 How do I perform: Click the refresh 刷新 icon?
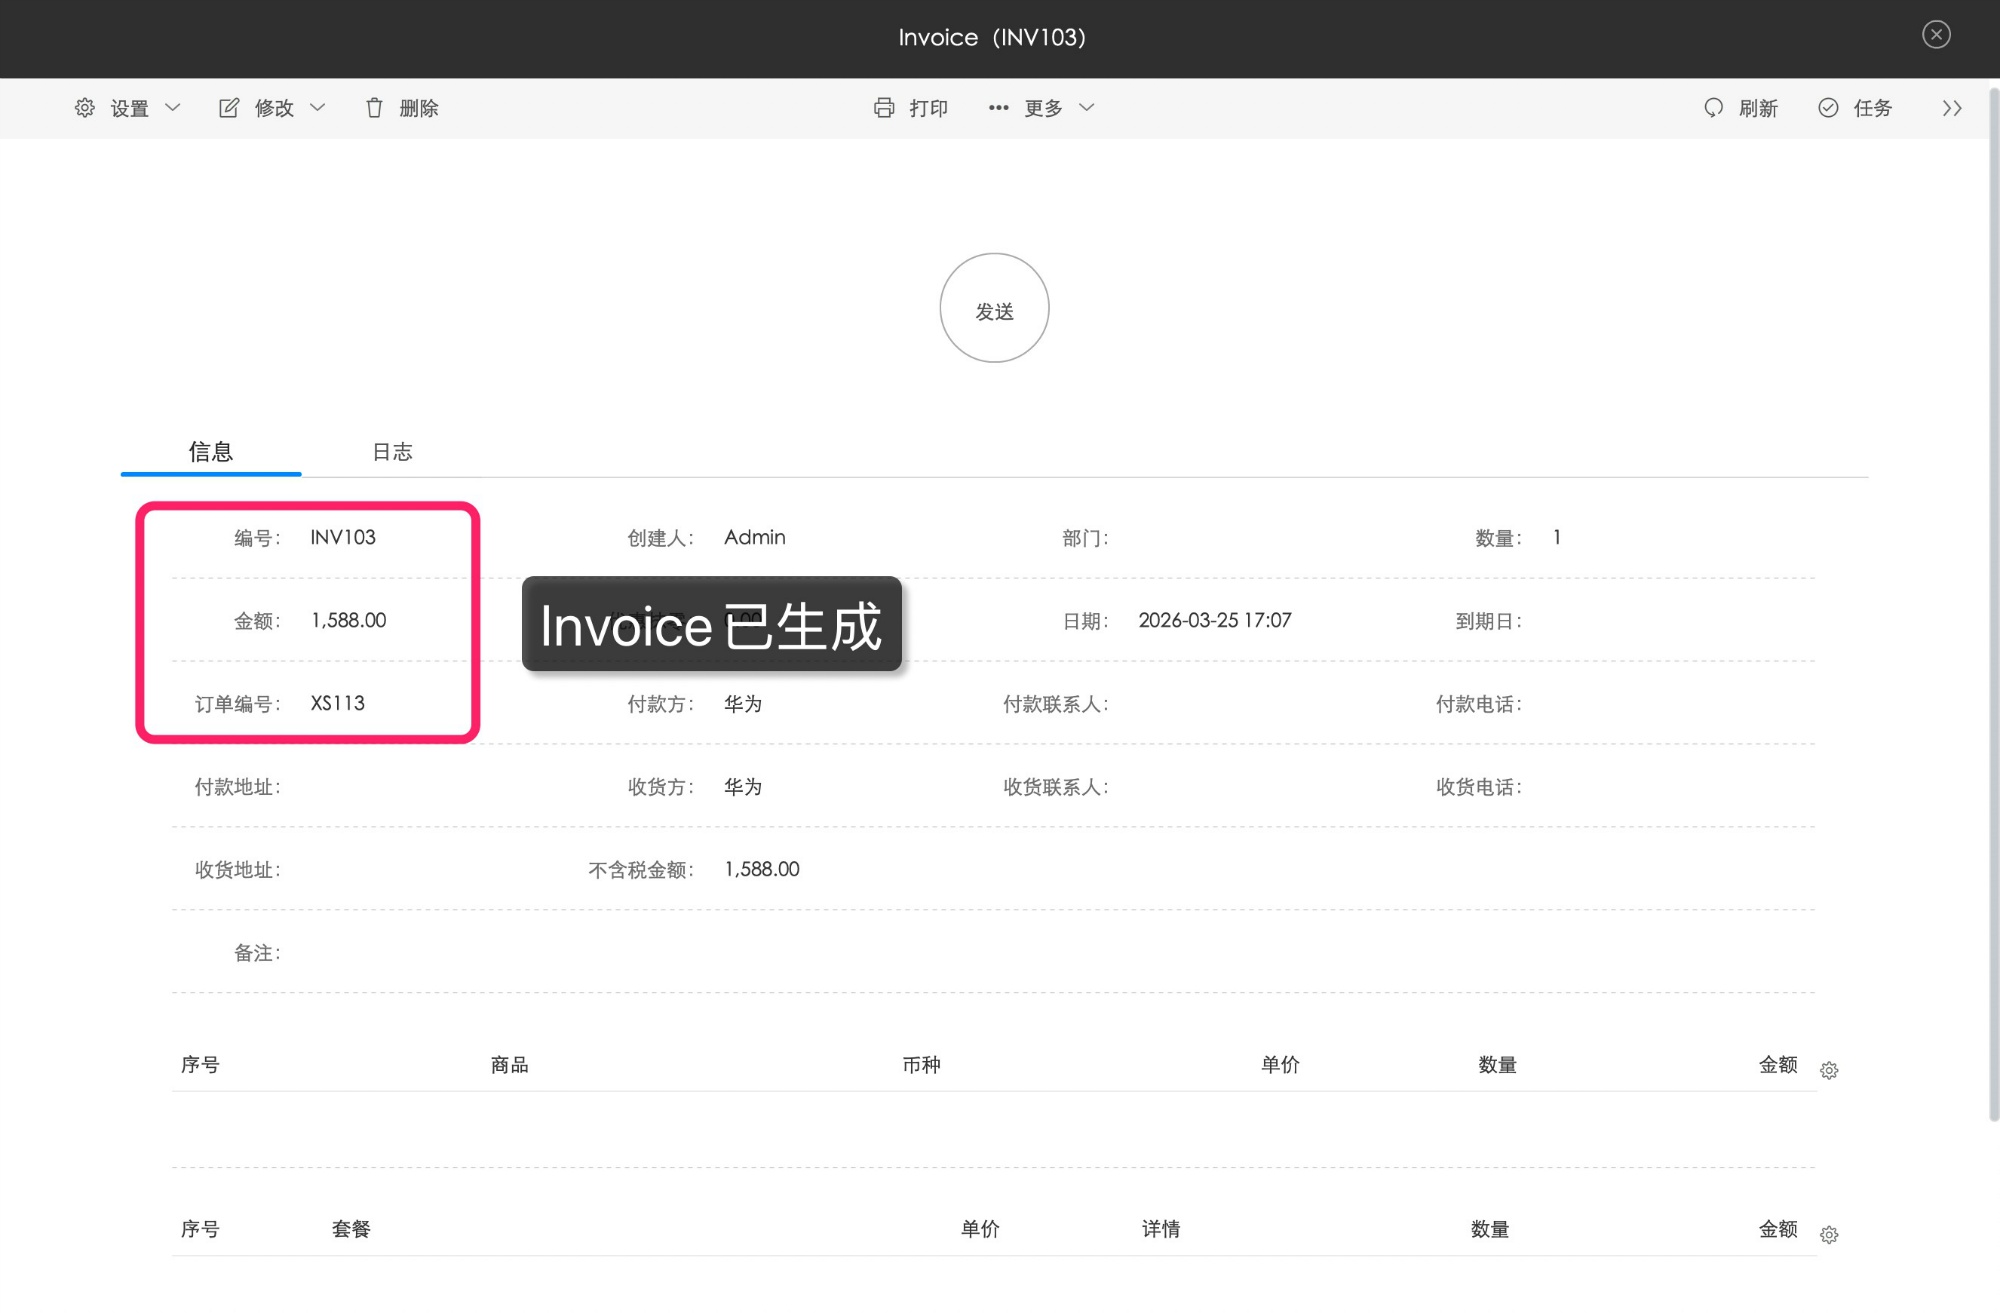(1713, 108)
